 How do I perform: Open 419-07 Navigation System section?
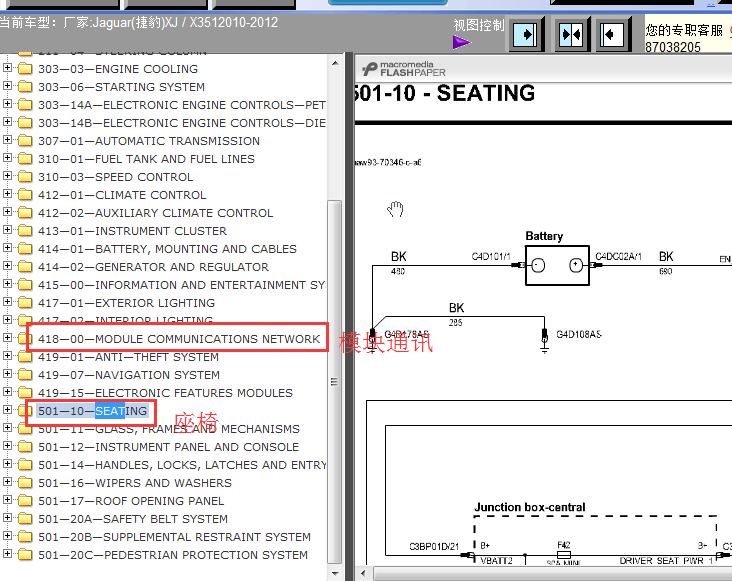pyautogui.click(x=129, y=375)
